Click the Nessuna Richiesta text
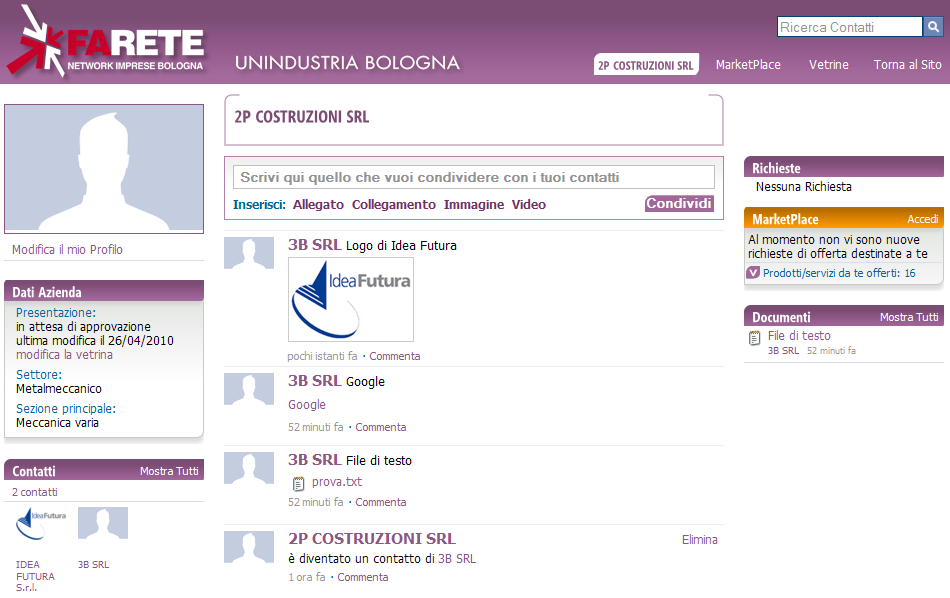The width and height of the screenshot is (950, 598). (x=803, y=187)
